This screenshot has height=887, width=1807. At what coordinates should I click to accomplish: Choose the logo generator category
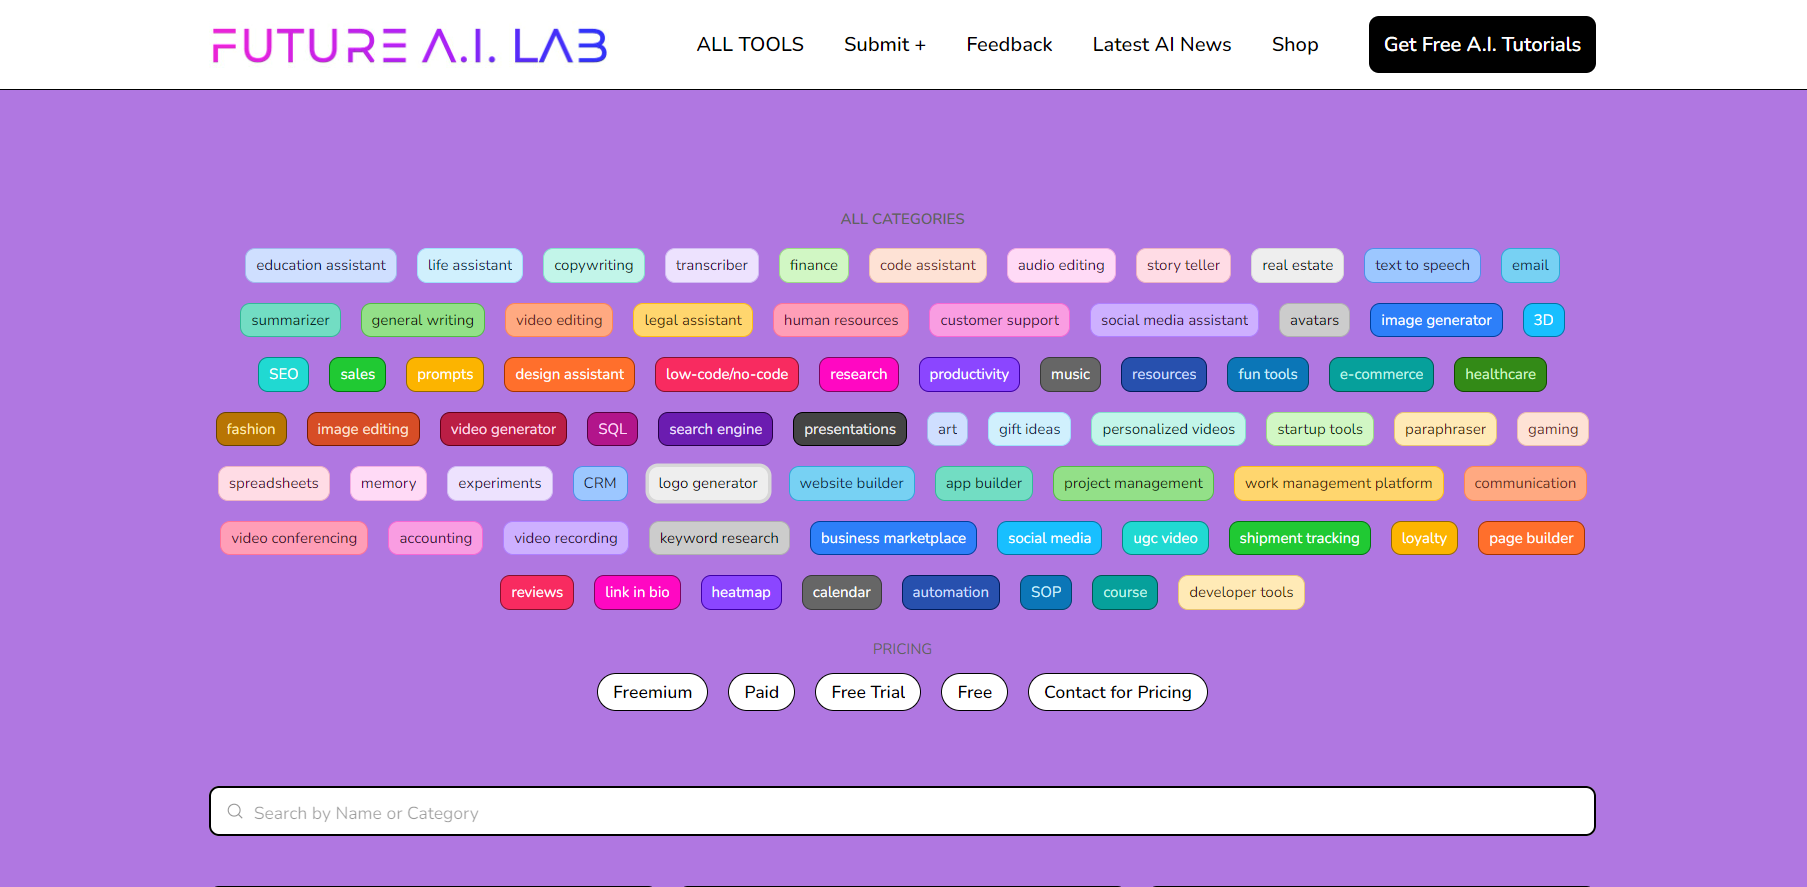pyautogui.click(x=708, y=483)
